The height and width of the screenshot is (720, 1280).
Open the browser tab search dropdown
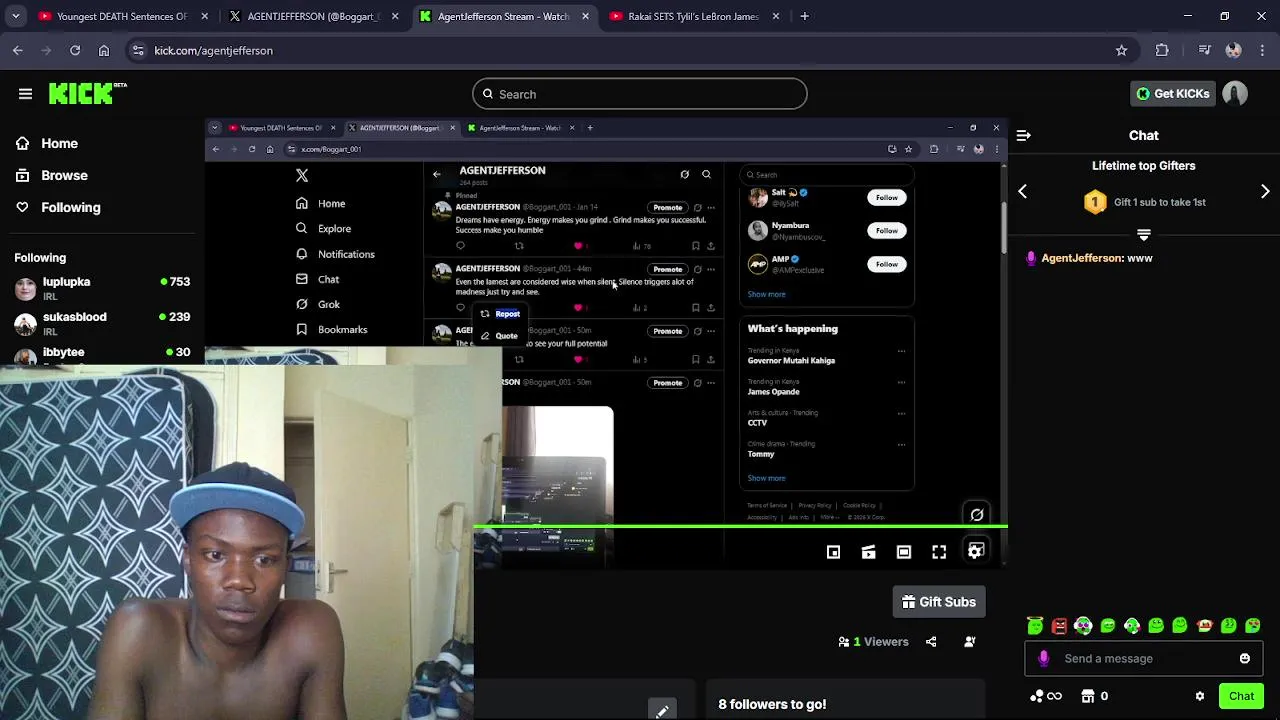(15, 16)
